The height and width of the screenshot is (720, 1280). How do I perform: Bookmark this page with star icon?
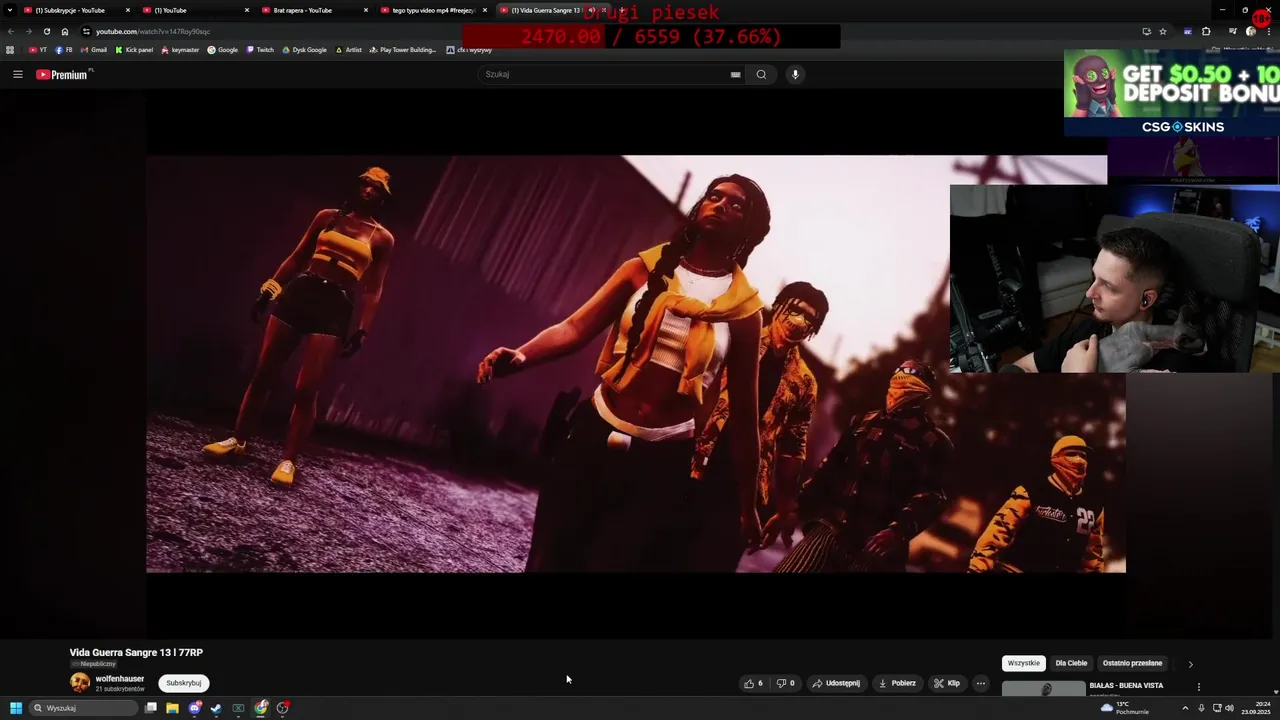(1163, 31)
